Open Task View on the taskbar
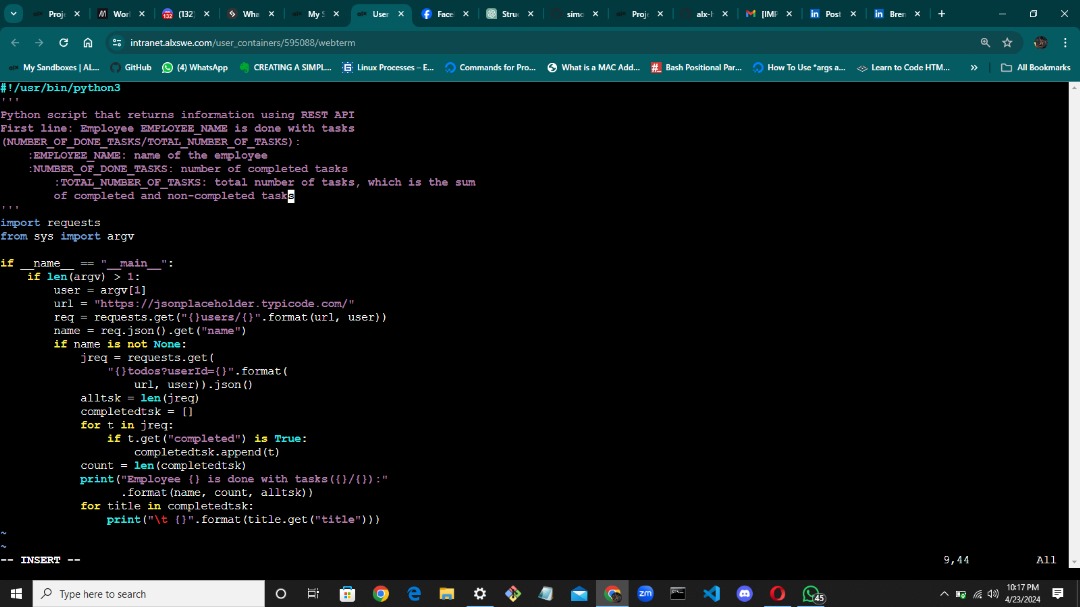 (x=313, y=593)
